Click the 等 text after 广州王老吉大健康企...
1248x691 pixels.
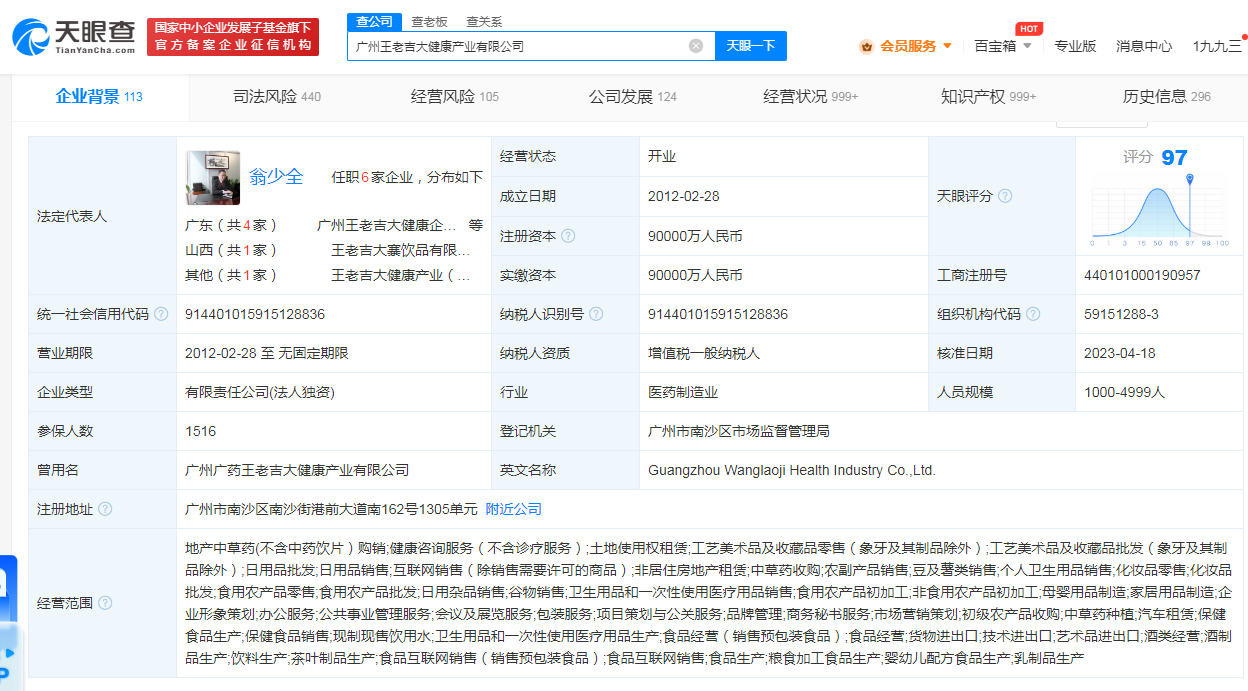(x=476, y=225)
